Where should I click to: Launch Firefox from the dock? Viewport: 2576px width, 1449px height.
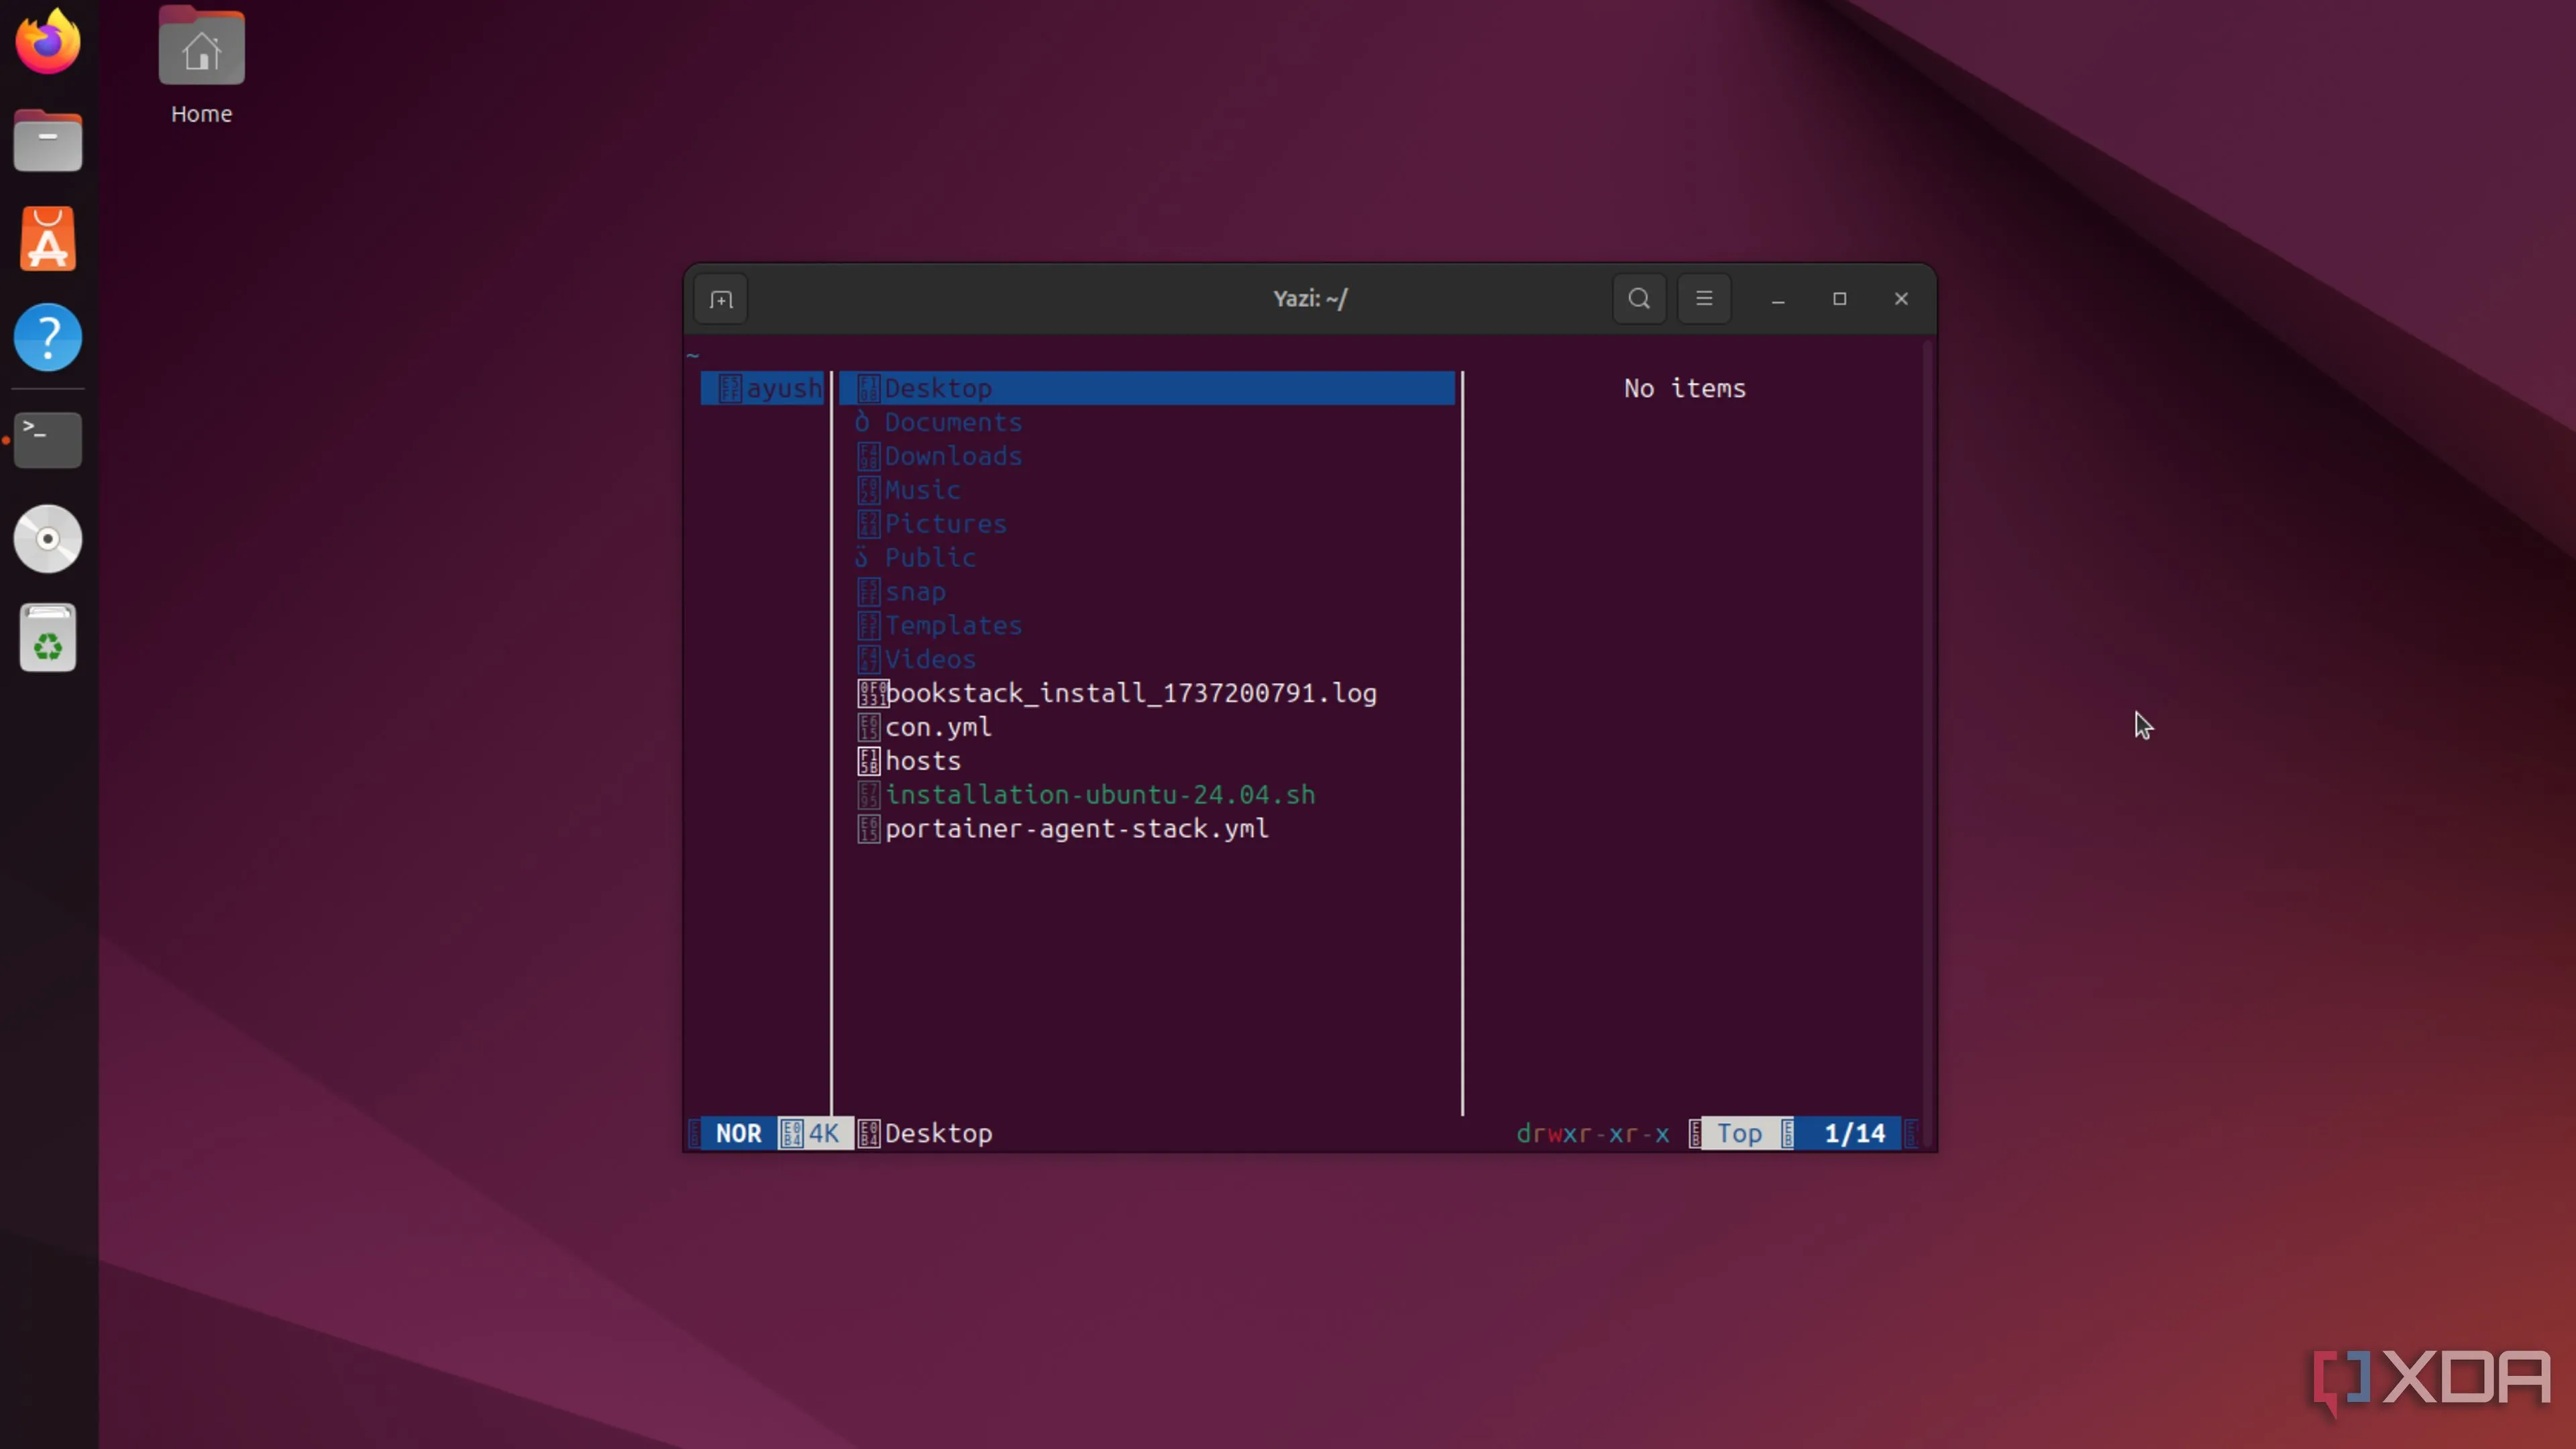pyautogui.click(x=47, y=41)
